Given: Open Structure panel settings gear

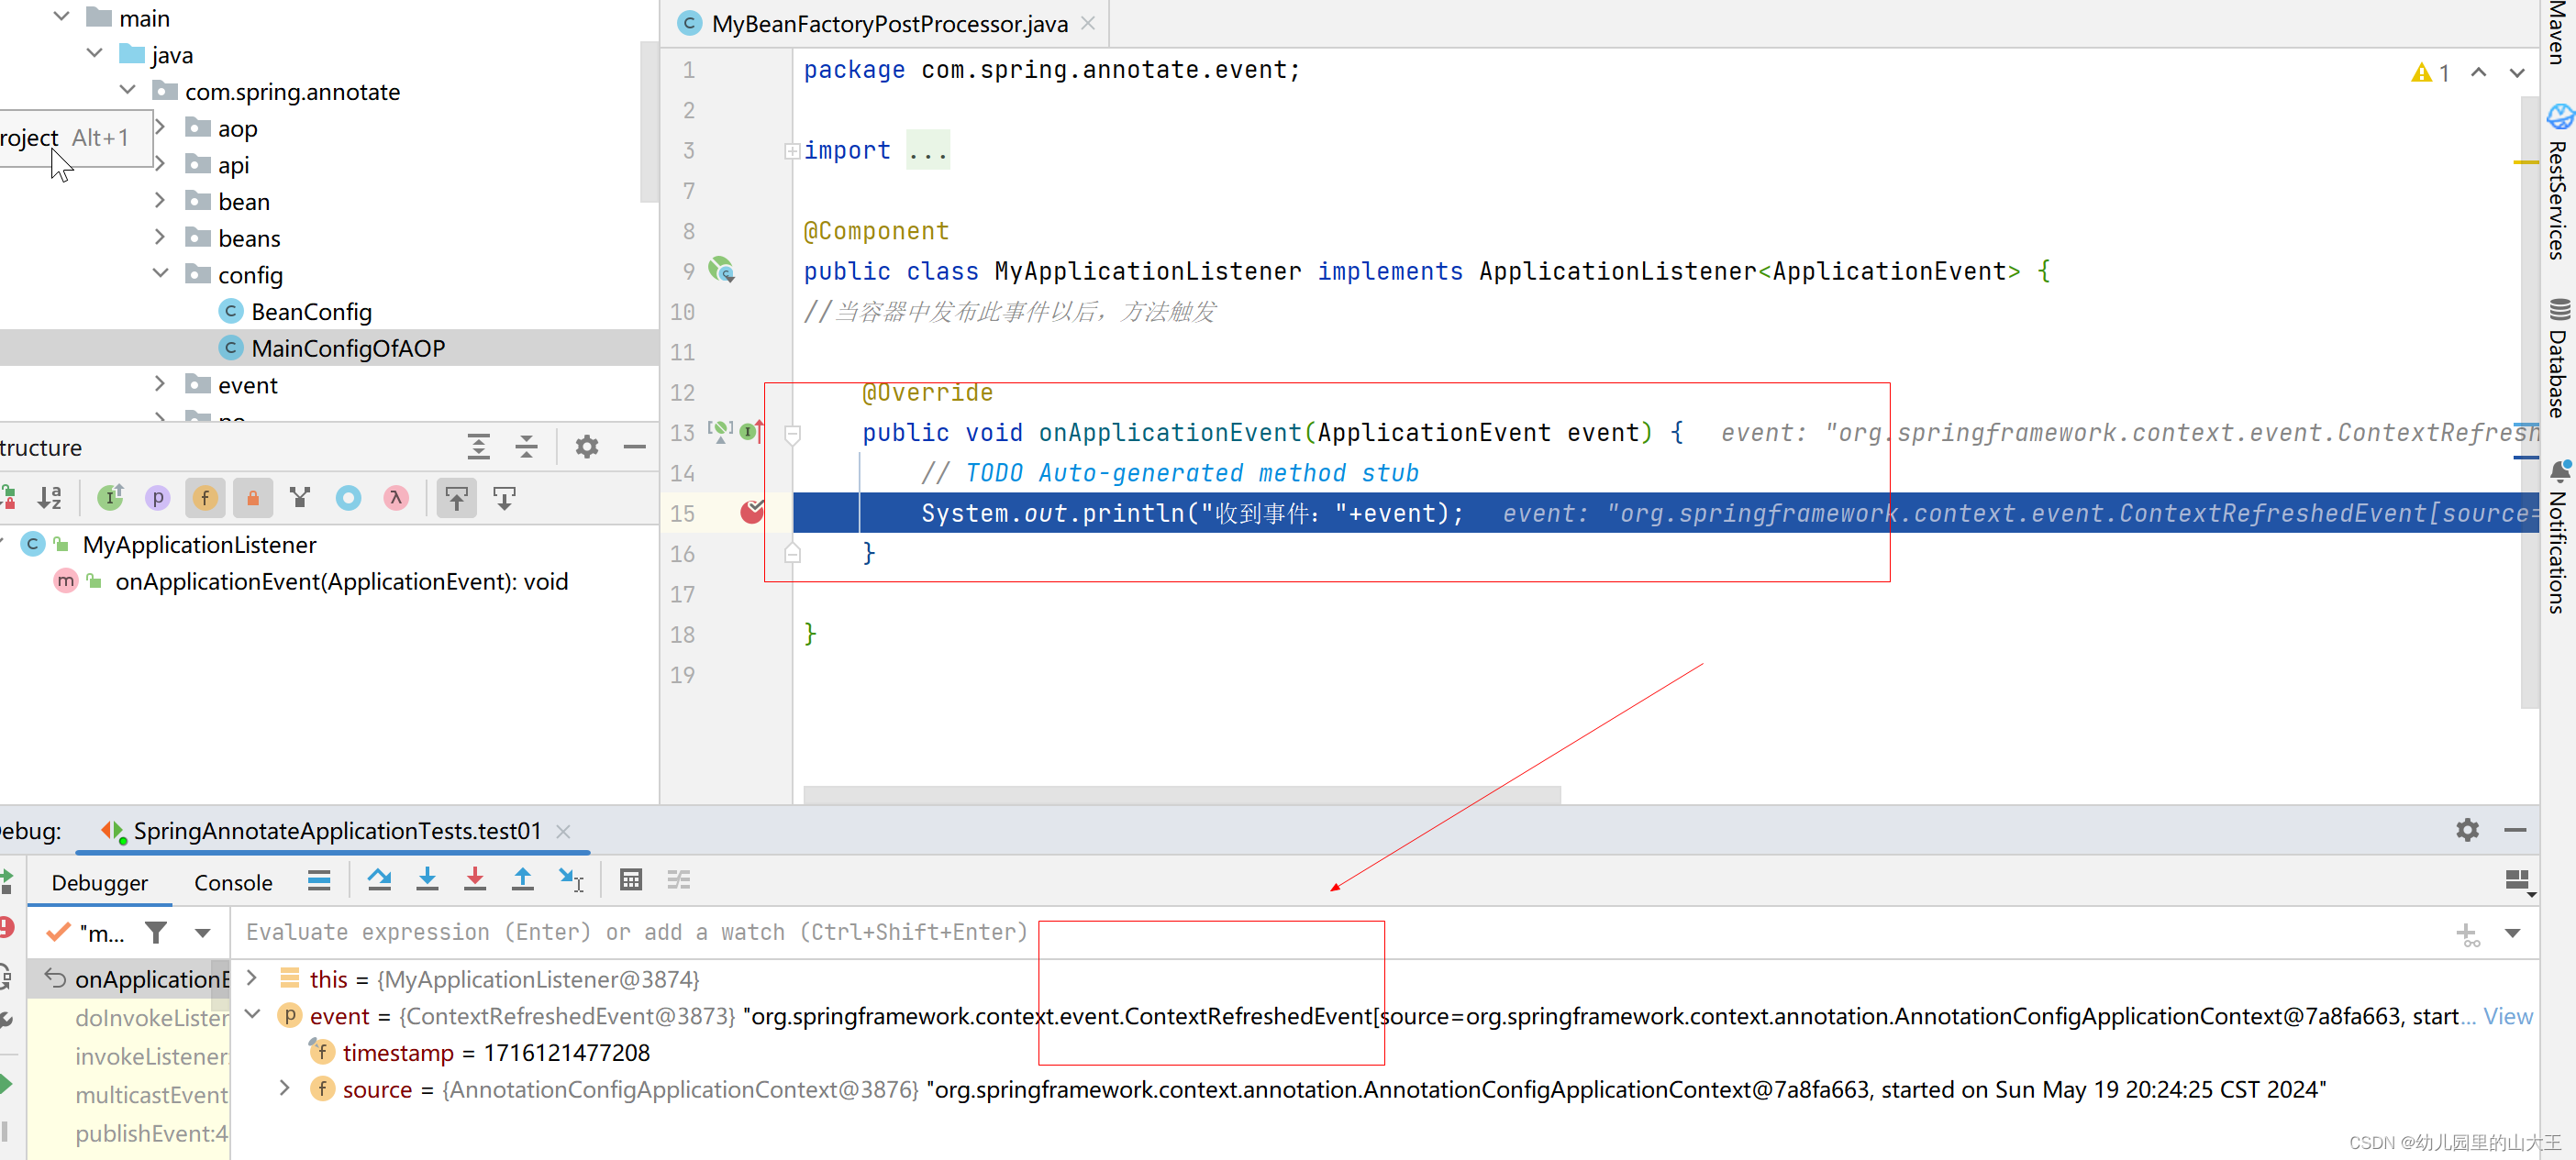Looking at the screenshot, I should pos(587,447).
